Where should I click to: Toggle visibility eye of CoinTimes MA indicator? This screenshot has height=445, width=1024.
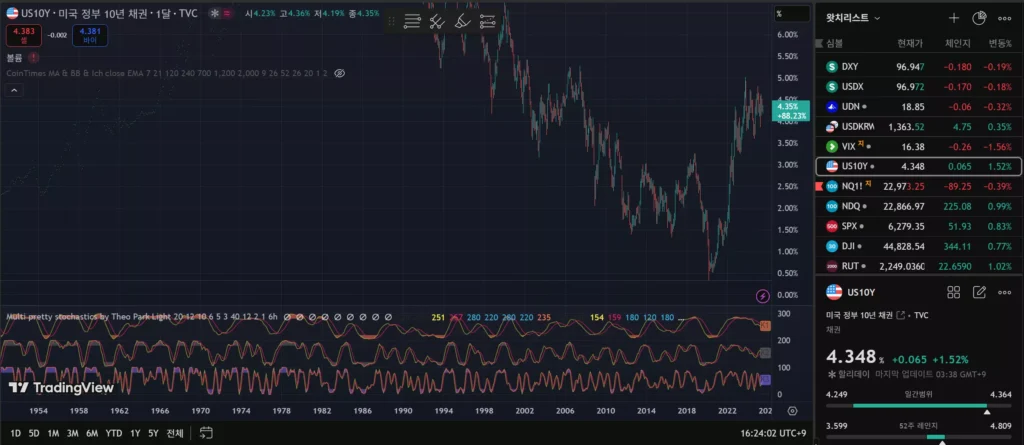coord(339,73)
